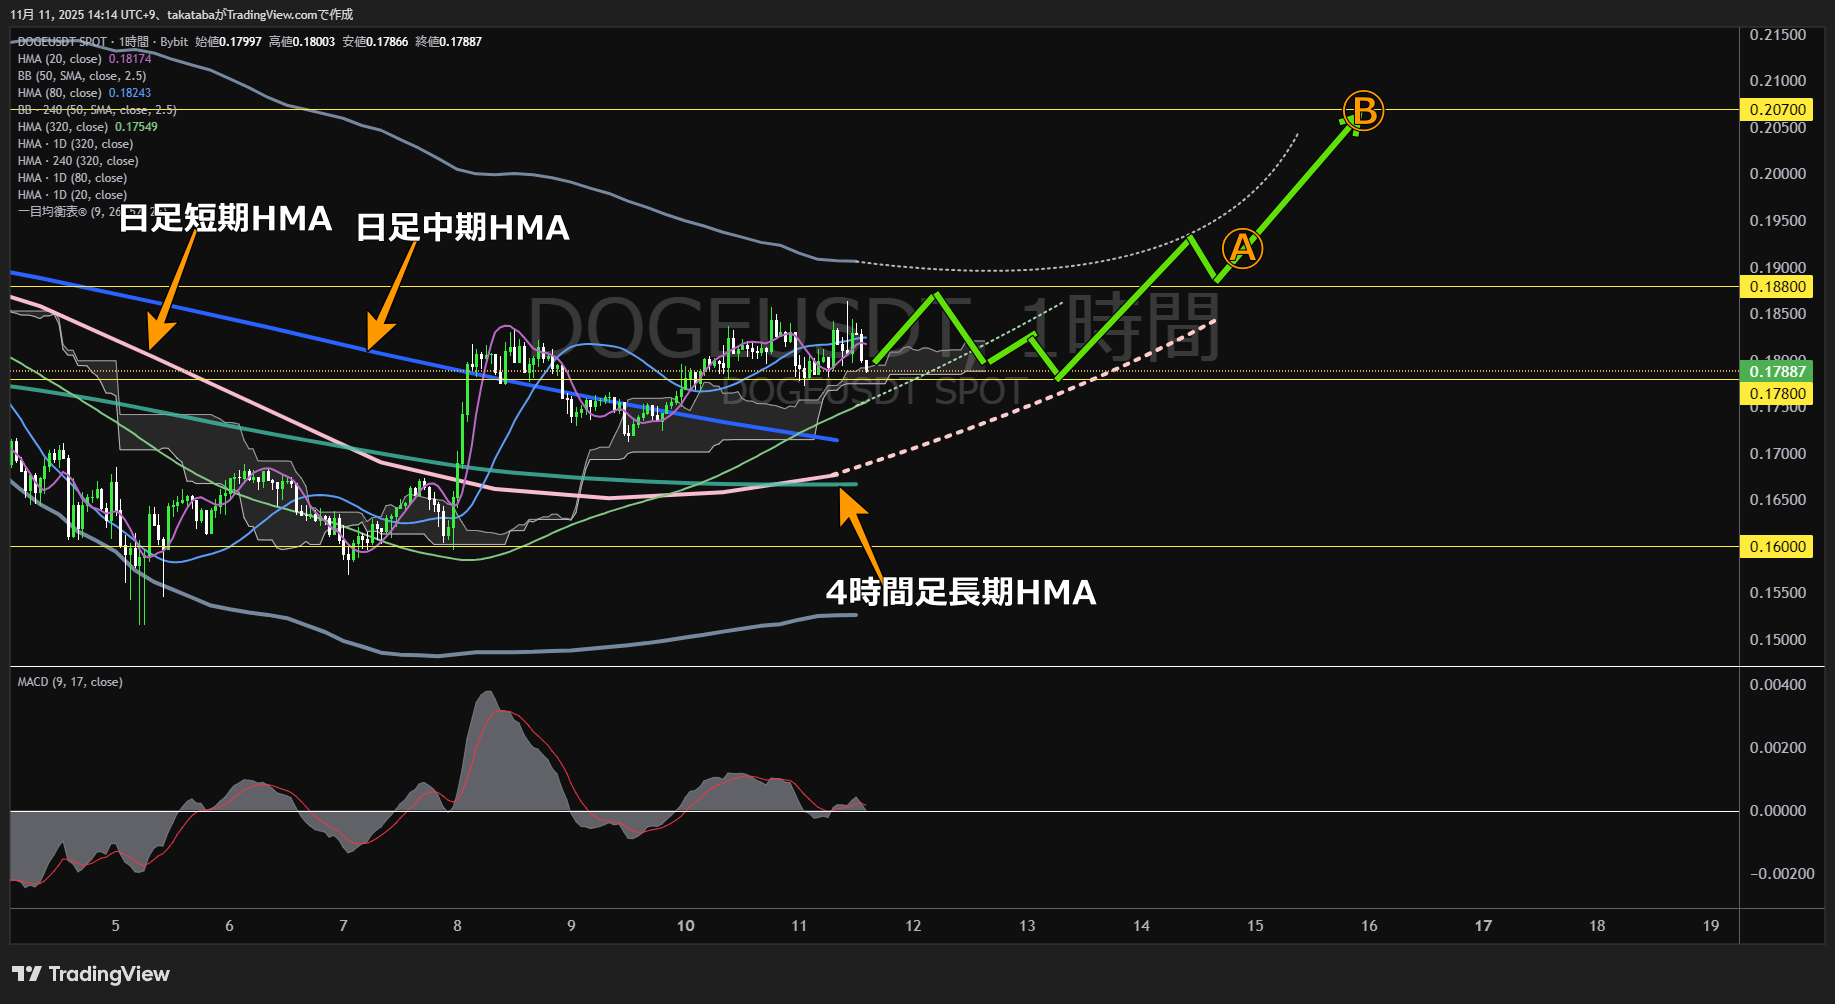The height and width of the screenshot is (1004, 1835).
Task: Click 0.21500 on the price axis
Action: [1778, 35]
